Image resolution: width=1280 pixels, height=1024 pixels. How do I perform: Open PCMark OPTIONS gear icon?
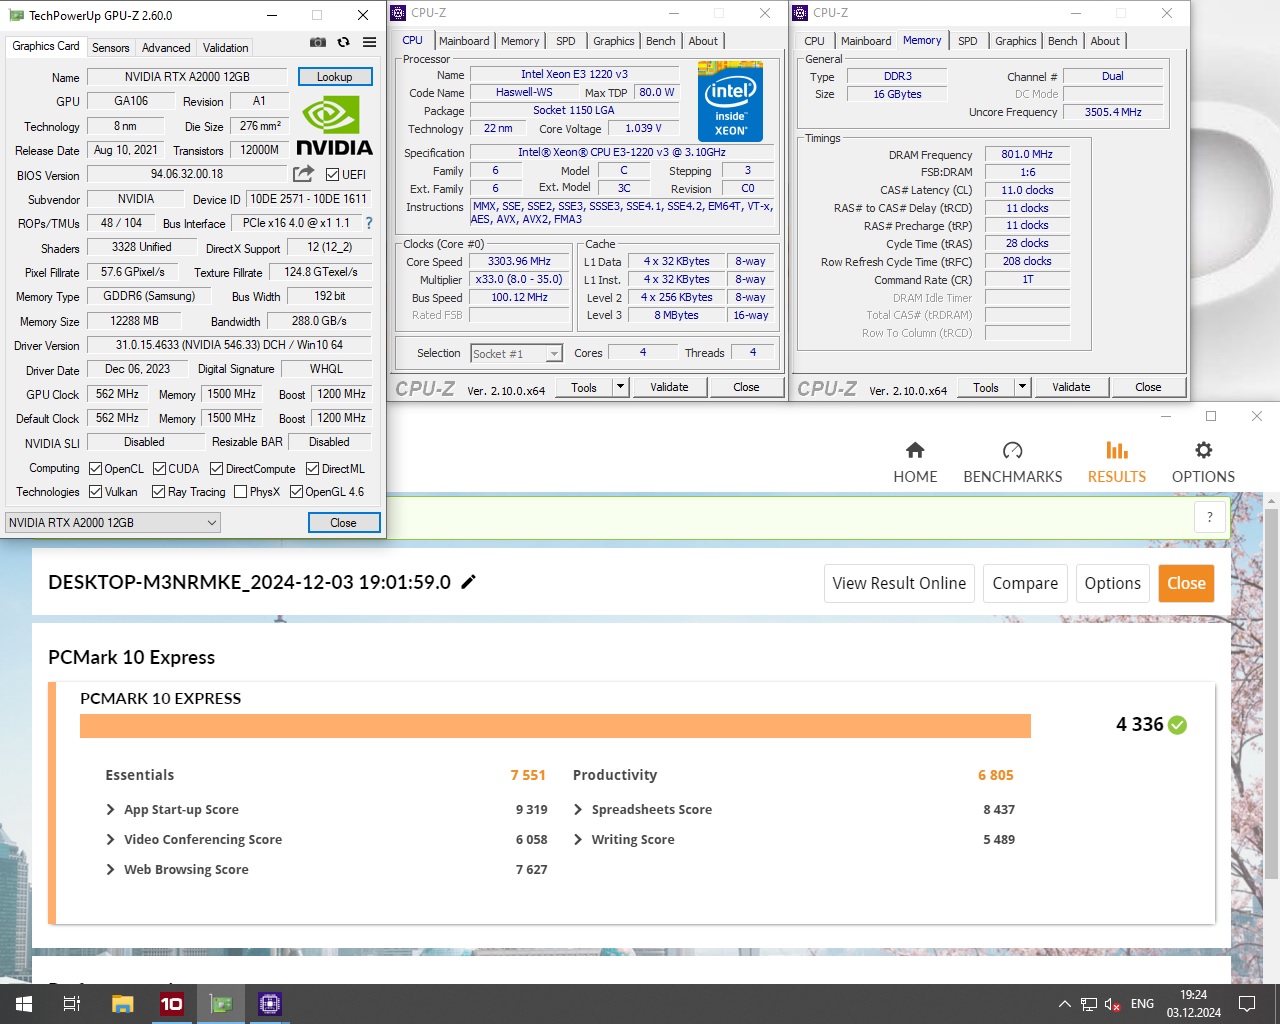[x=1203, y=450]
